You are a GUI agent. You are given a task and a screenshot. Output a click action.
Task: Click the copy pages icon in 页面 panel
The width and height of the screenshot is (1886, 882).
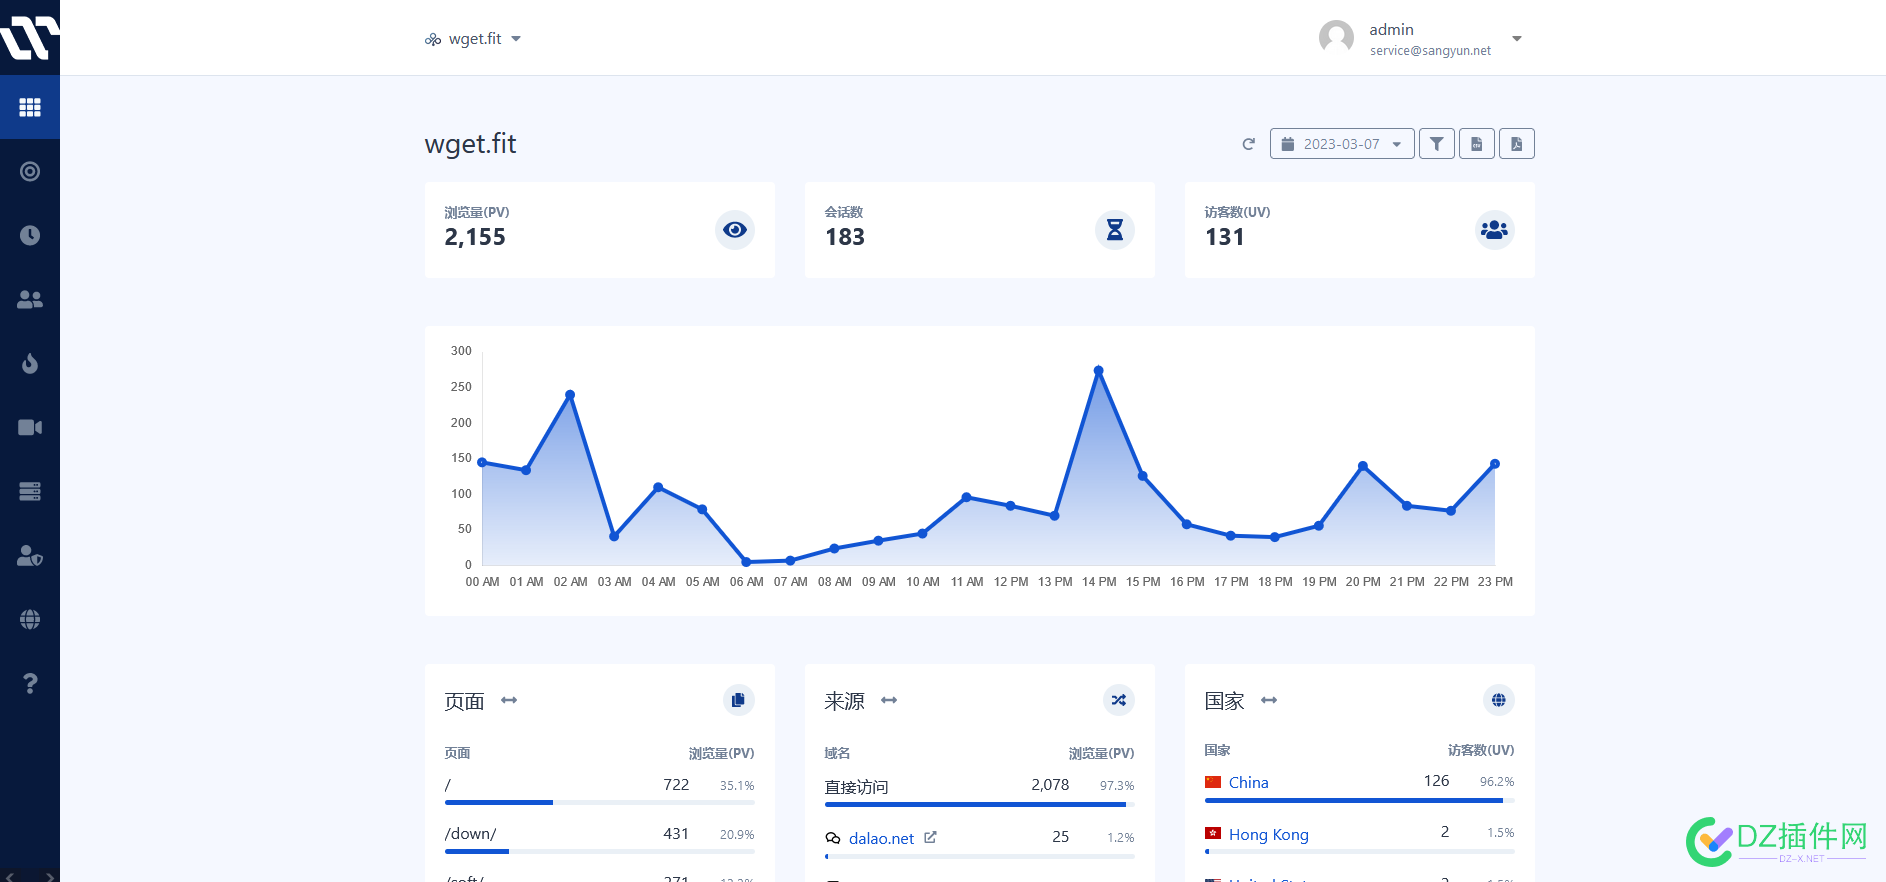pos(738,700)
